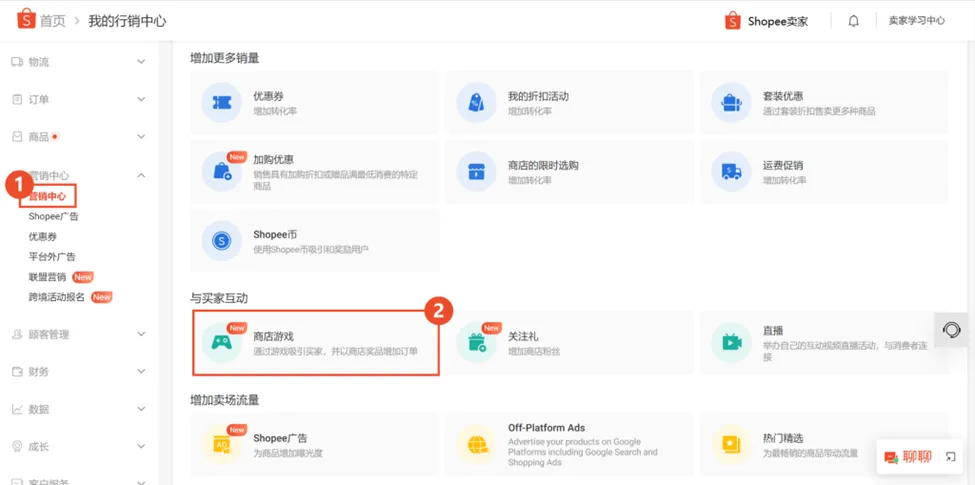Click the 我的折扣活动 price tag icon
Image resolution: width=975 pixels, height=485 pixels.
[476, 103]
